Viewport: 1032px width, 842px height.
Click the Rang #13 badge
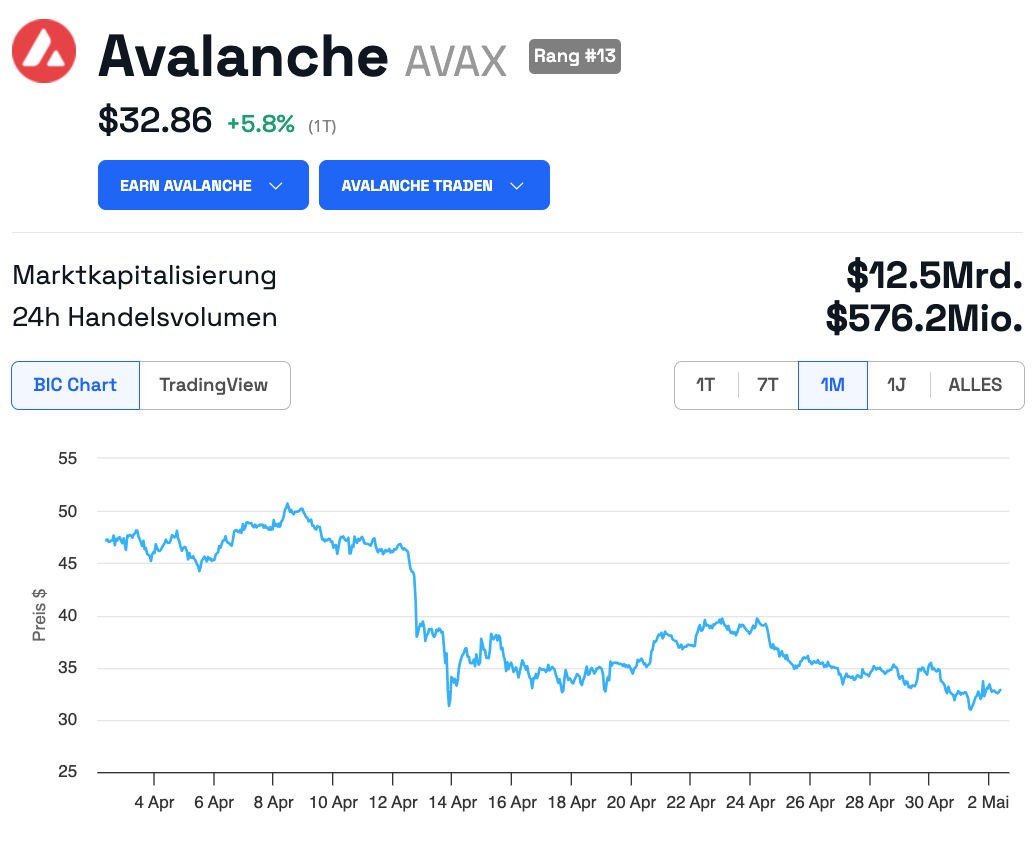[574, 56]
